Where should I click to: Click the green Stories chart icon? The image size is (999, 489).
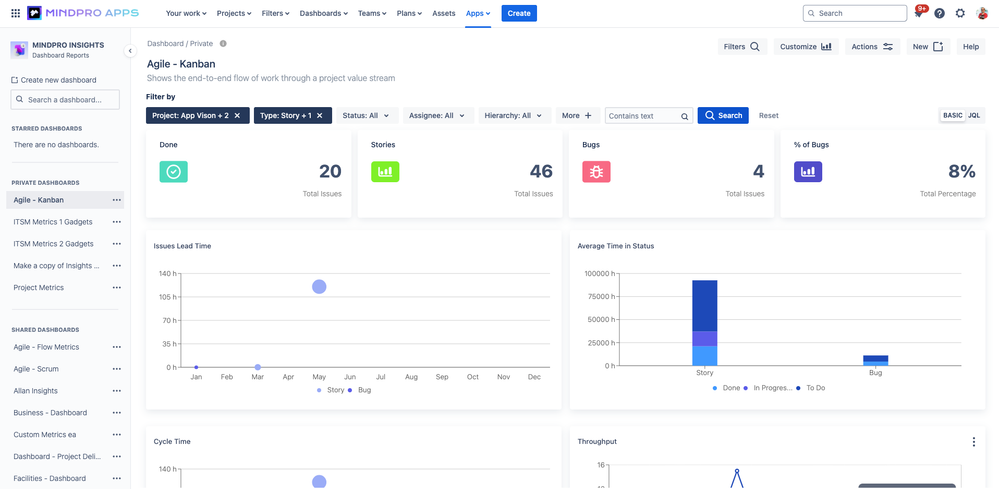coord(385,171)
